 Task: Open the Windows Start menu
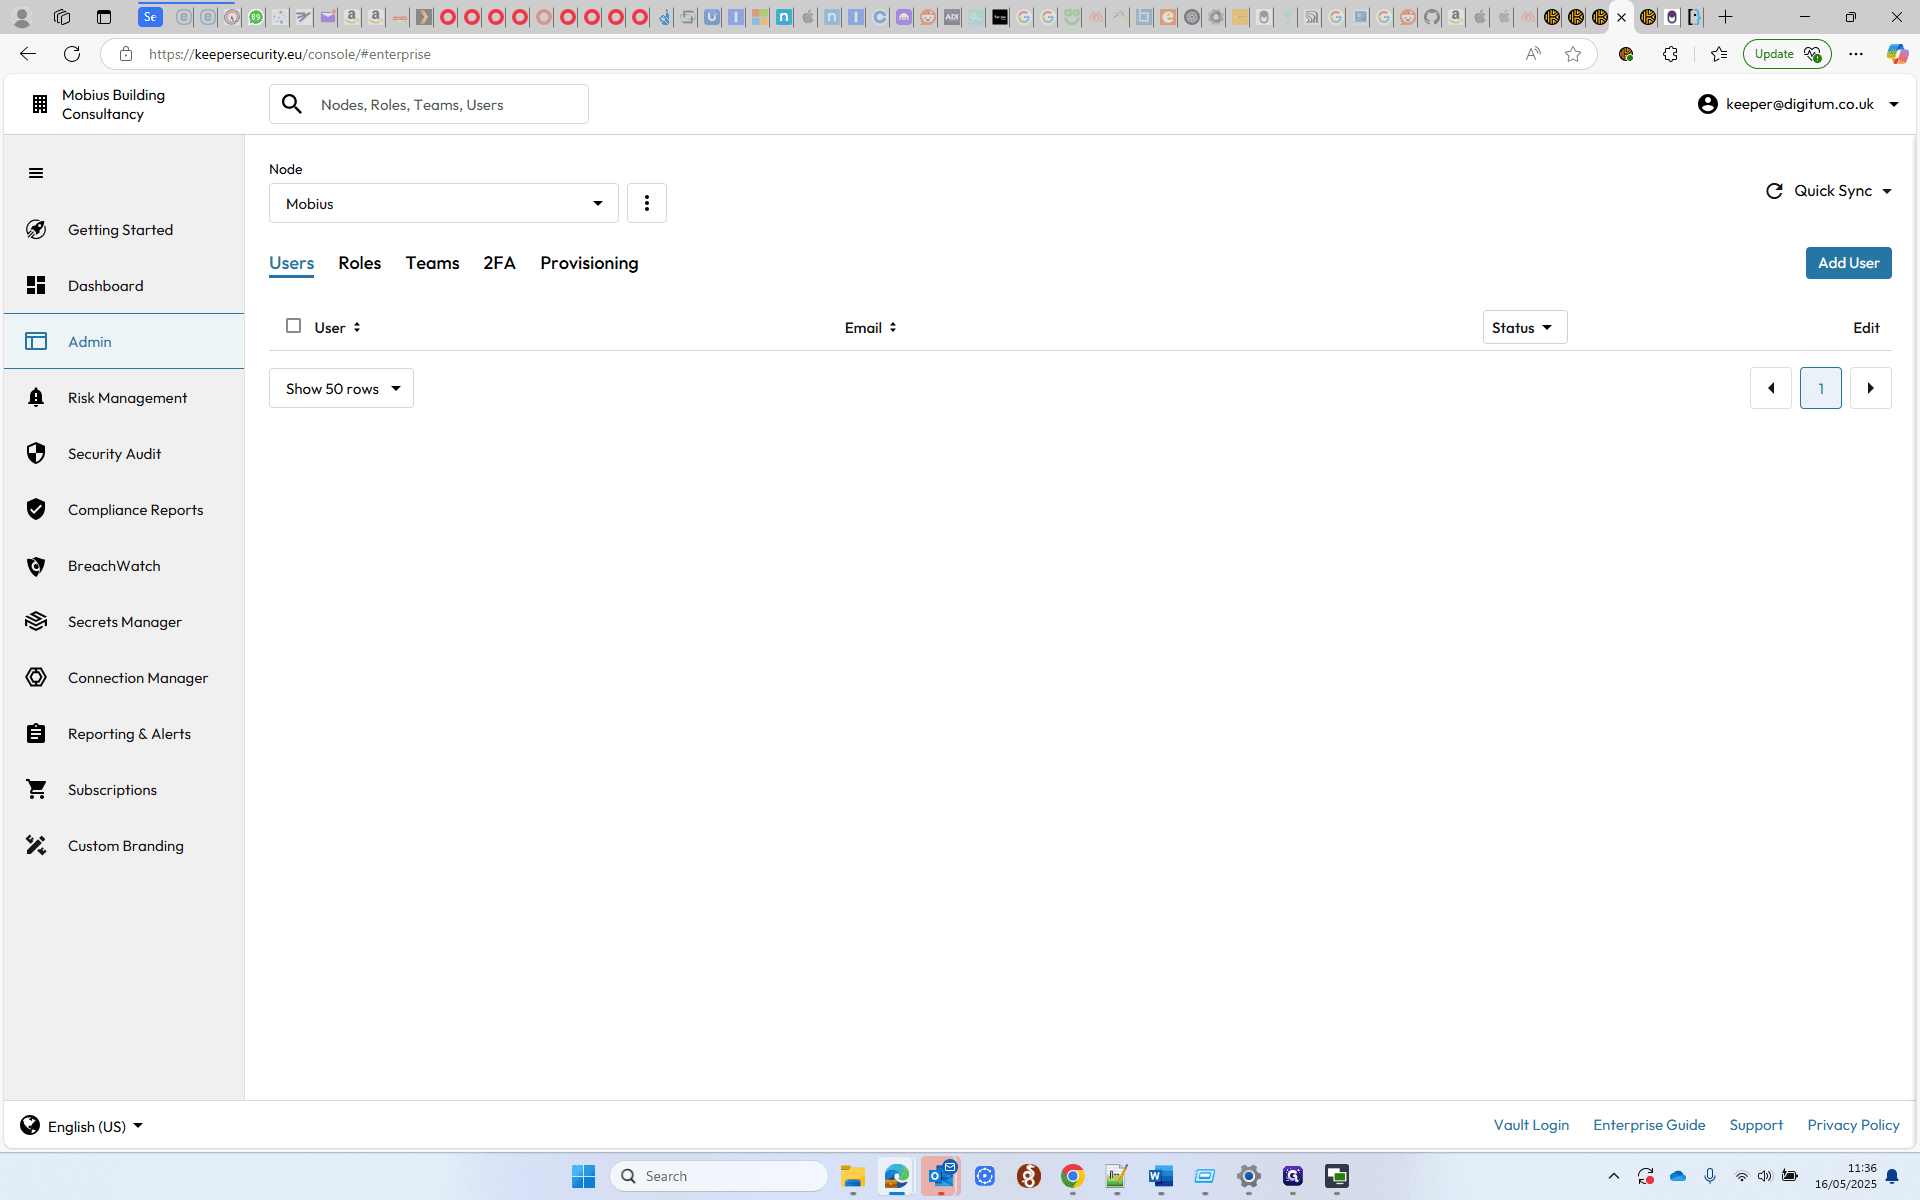coord(584,1177)
